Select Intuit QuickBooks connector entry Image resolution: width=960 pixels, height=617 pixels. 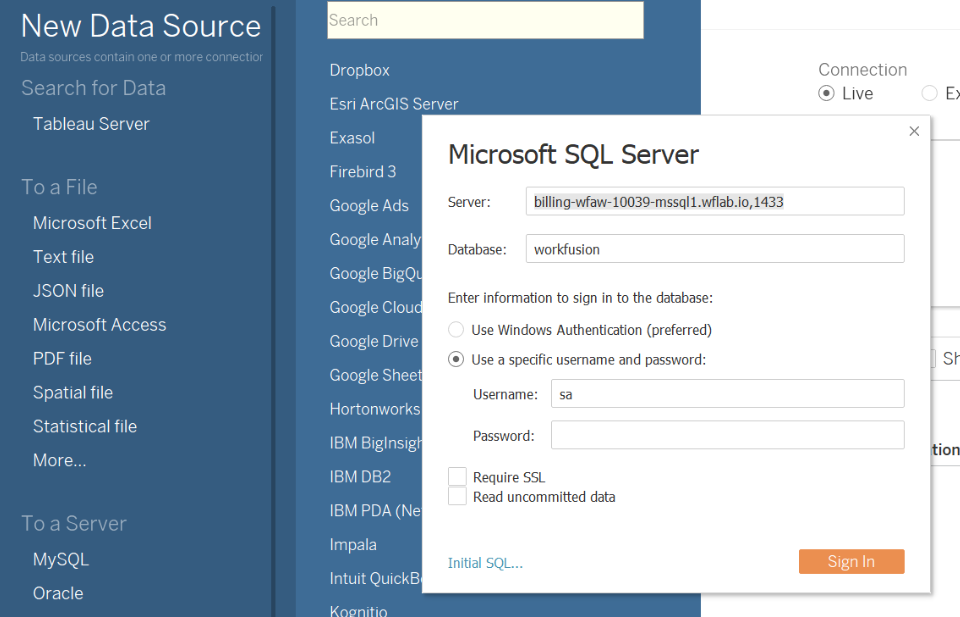point(375,578)
